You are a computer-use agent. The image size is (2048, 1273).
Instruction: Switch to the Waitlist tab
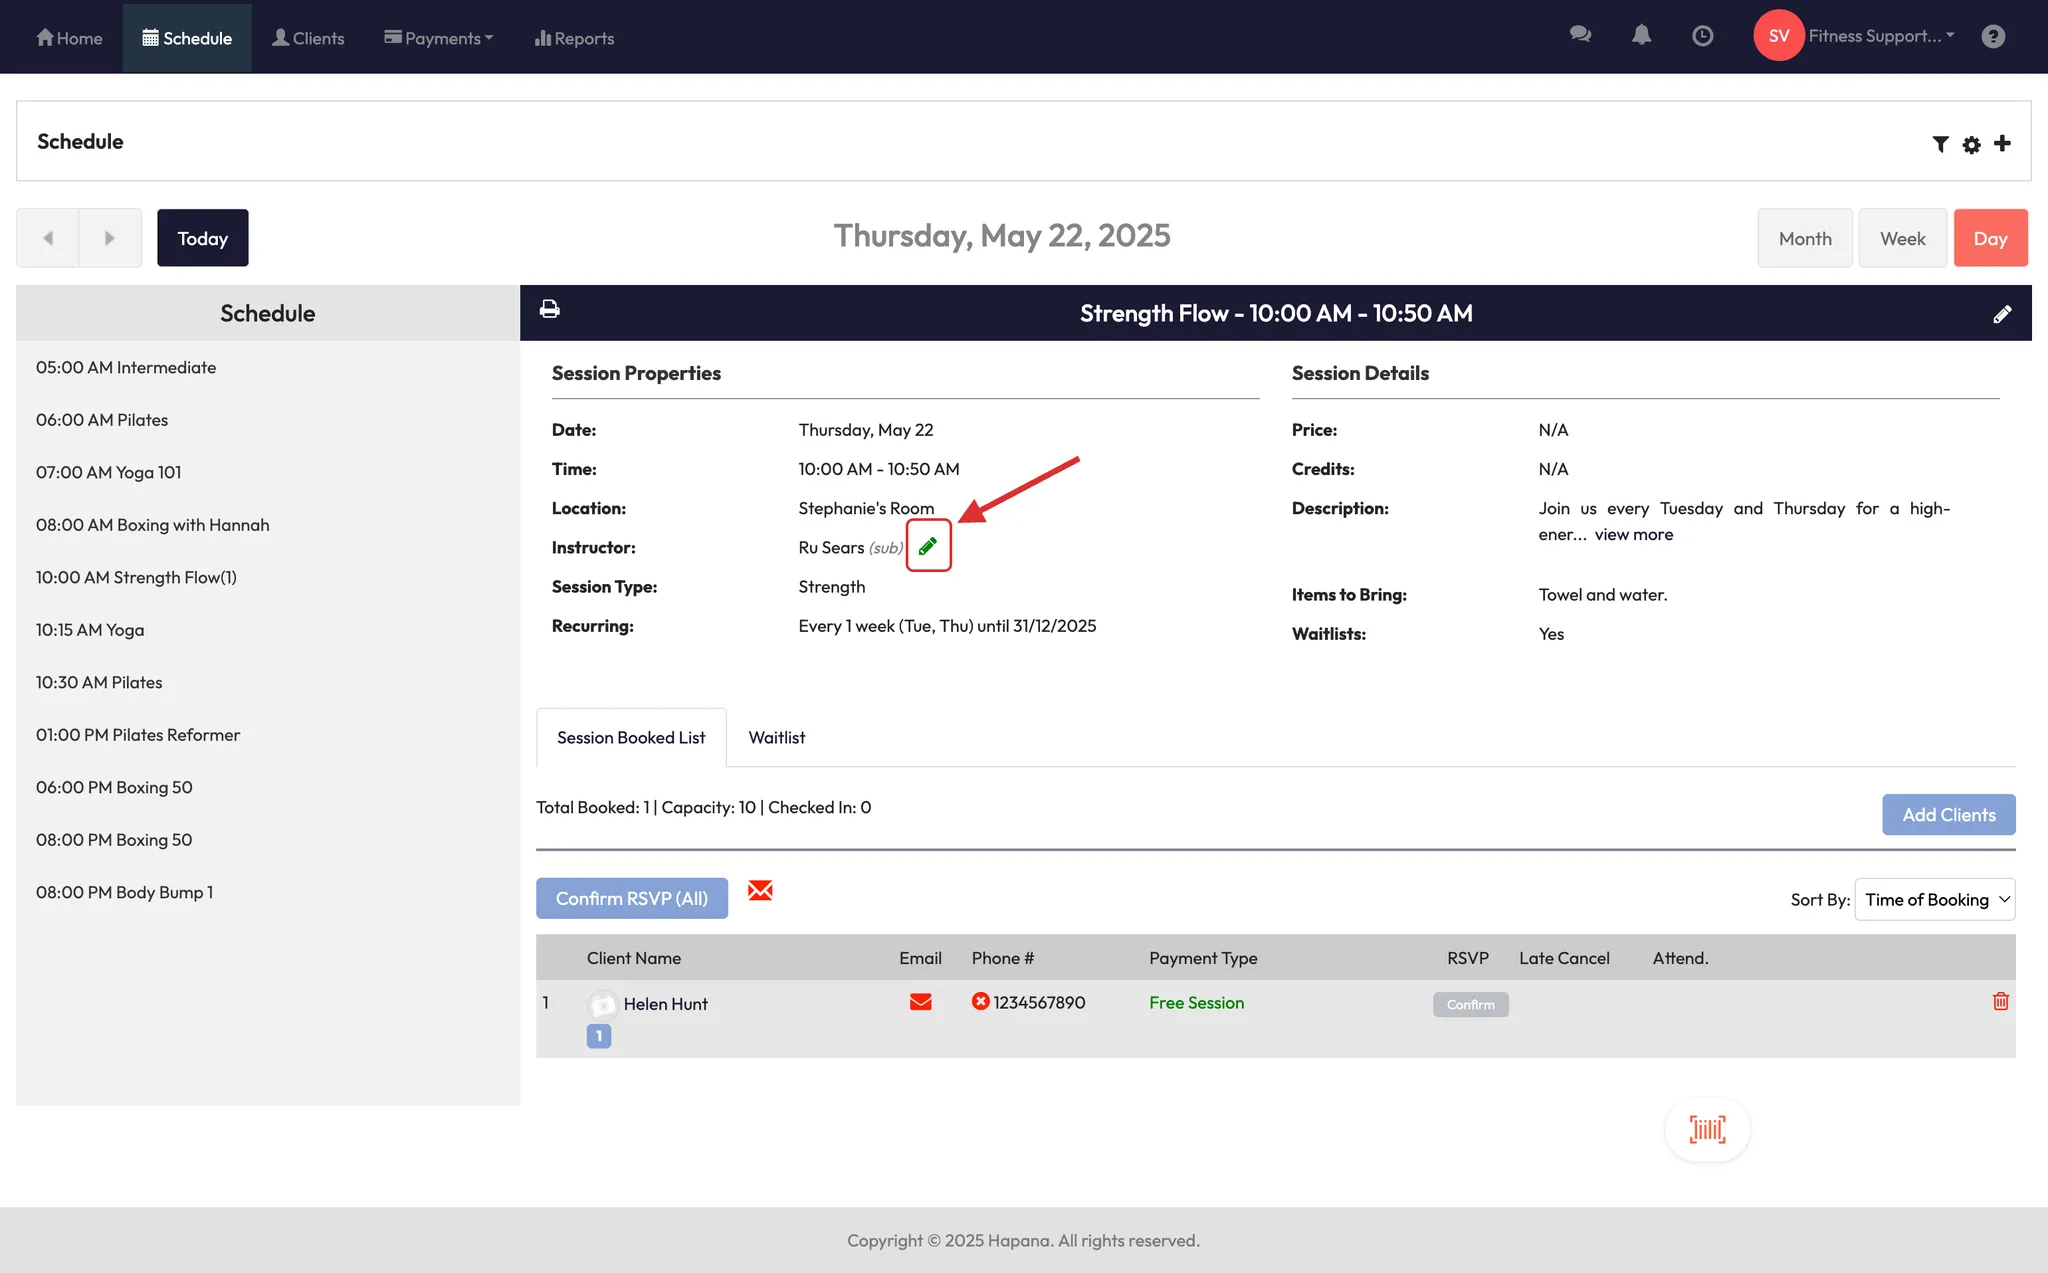point(776,737)
